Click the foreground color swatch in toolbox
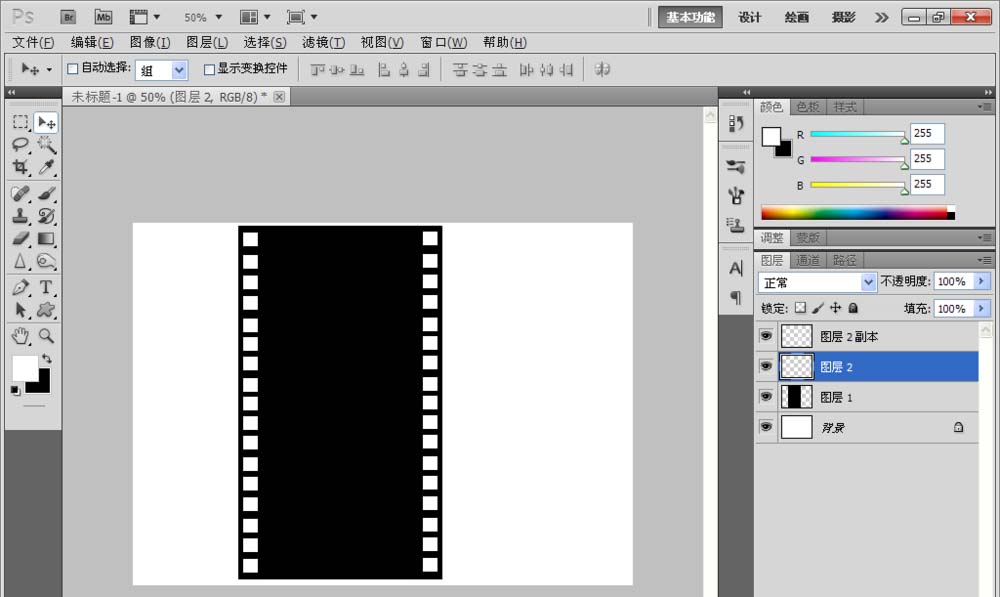This screenshot has height=597, width=1000. pos(23,367)
